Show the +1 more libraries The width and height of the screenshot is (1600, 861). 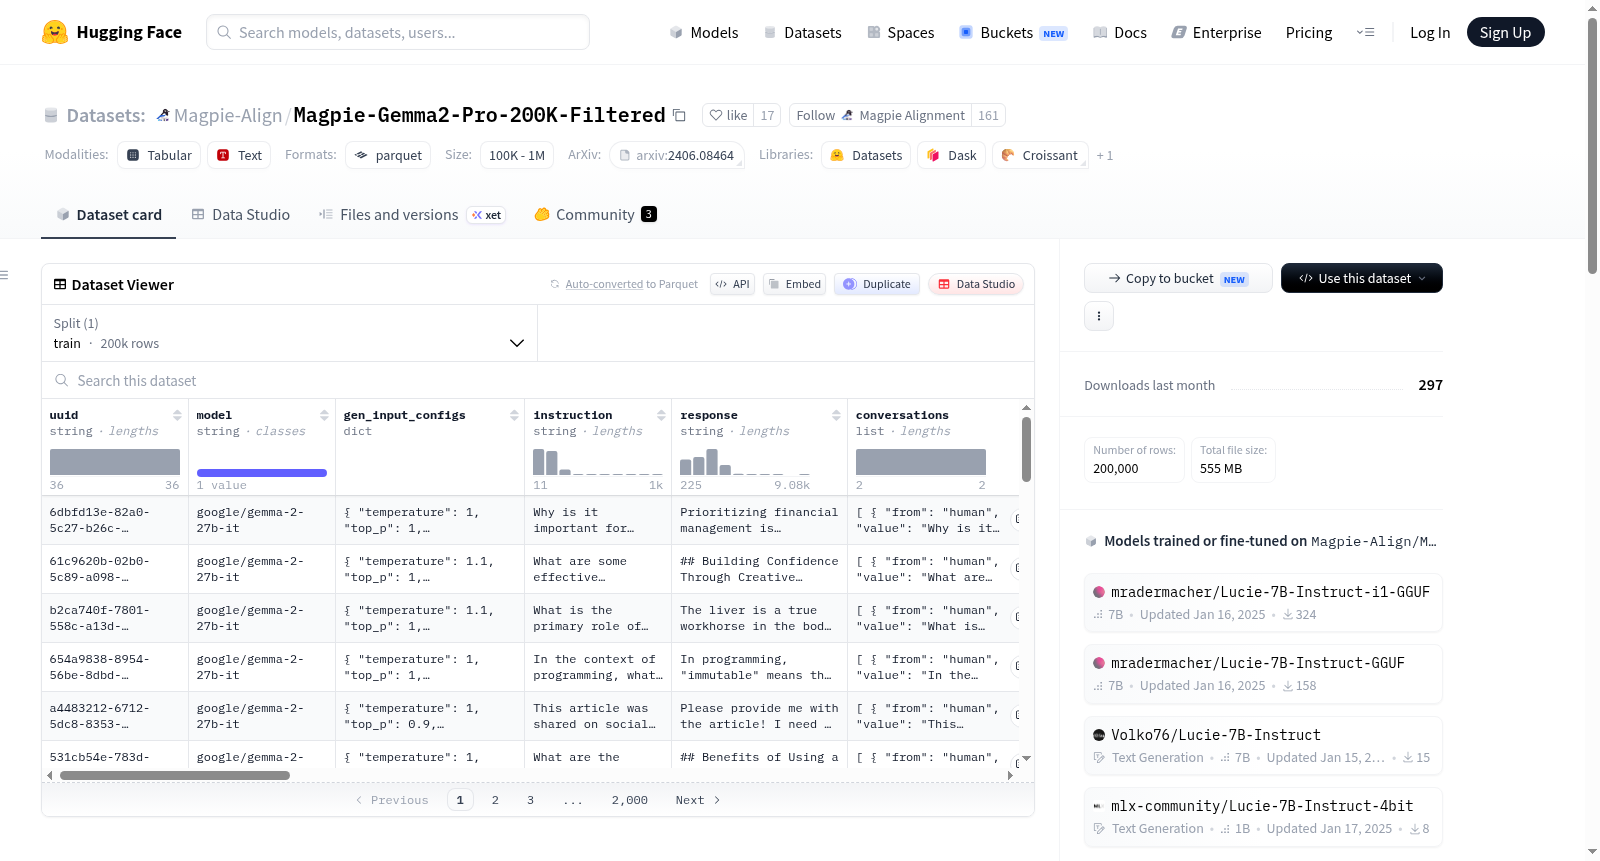coord(1104,155)
